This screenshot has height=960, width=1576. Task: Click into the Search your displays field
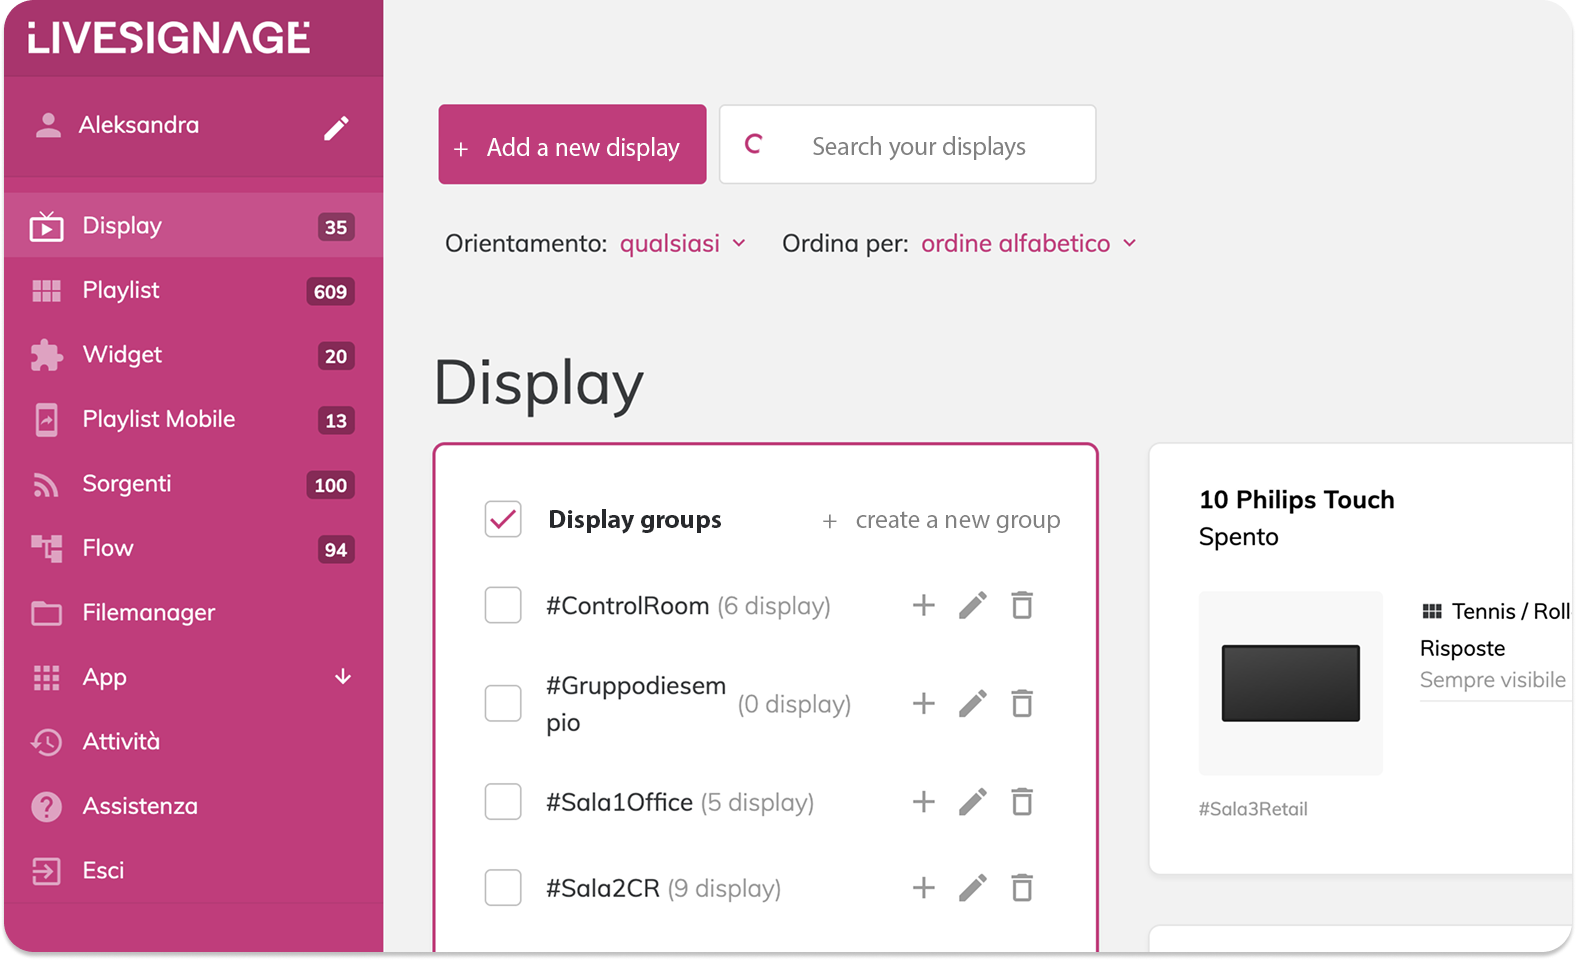pyautogui.click(x=908, y=144)
